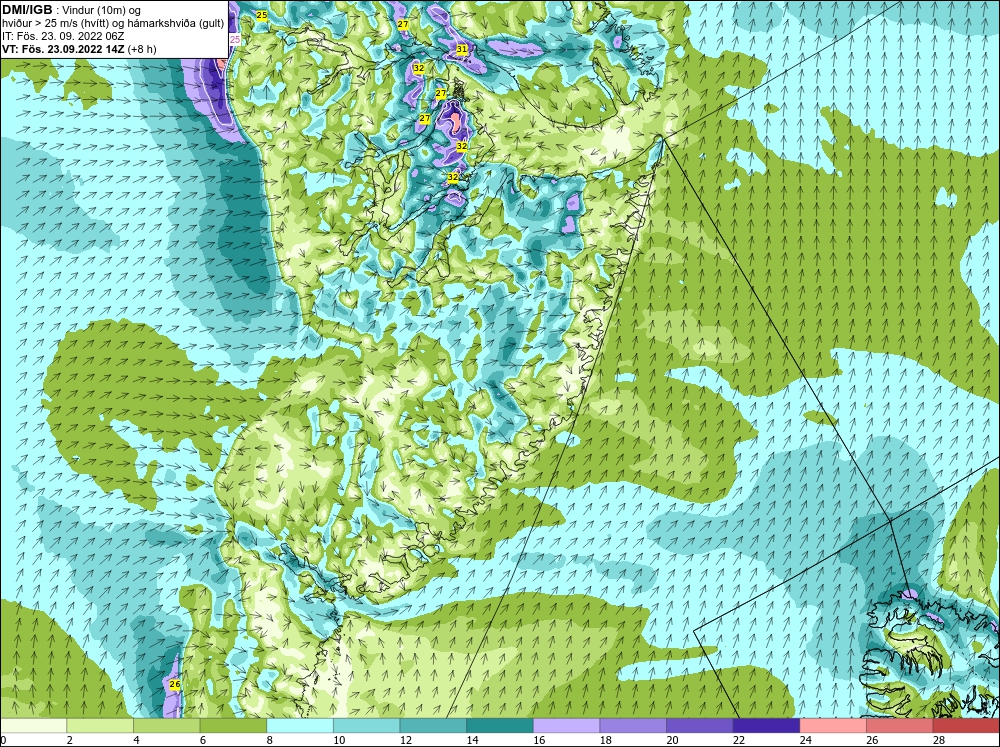Click the yellow 31 gust label
The image size is (1000, 747).
[462, 48]
